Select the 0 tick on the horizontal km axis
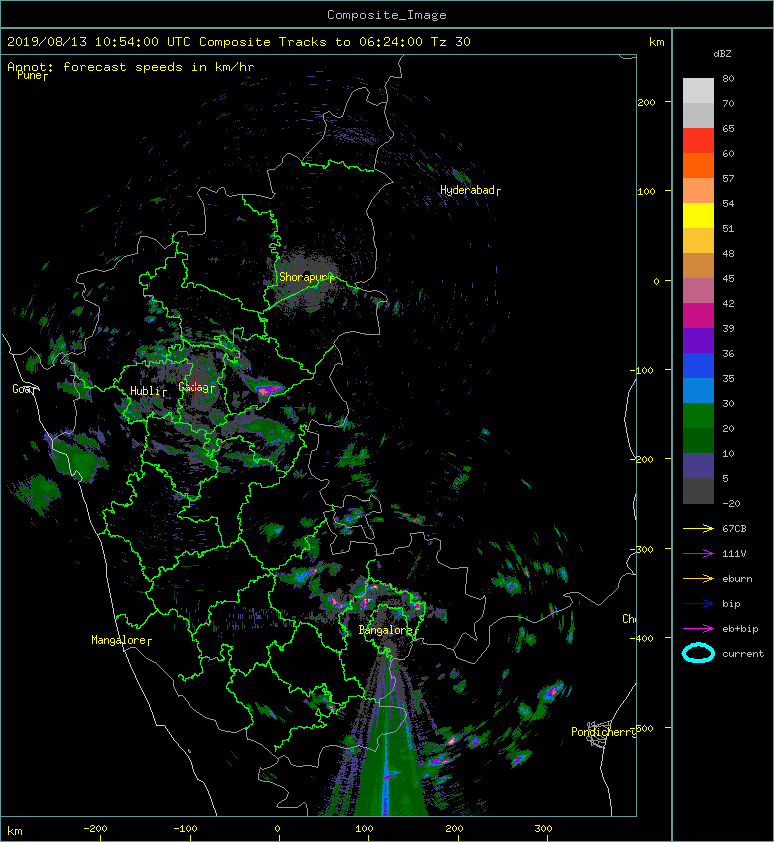 click(x=277, y=829)
